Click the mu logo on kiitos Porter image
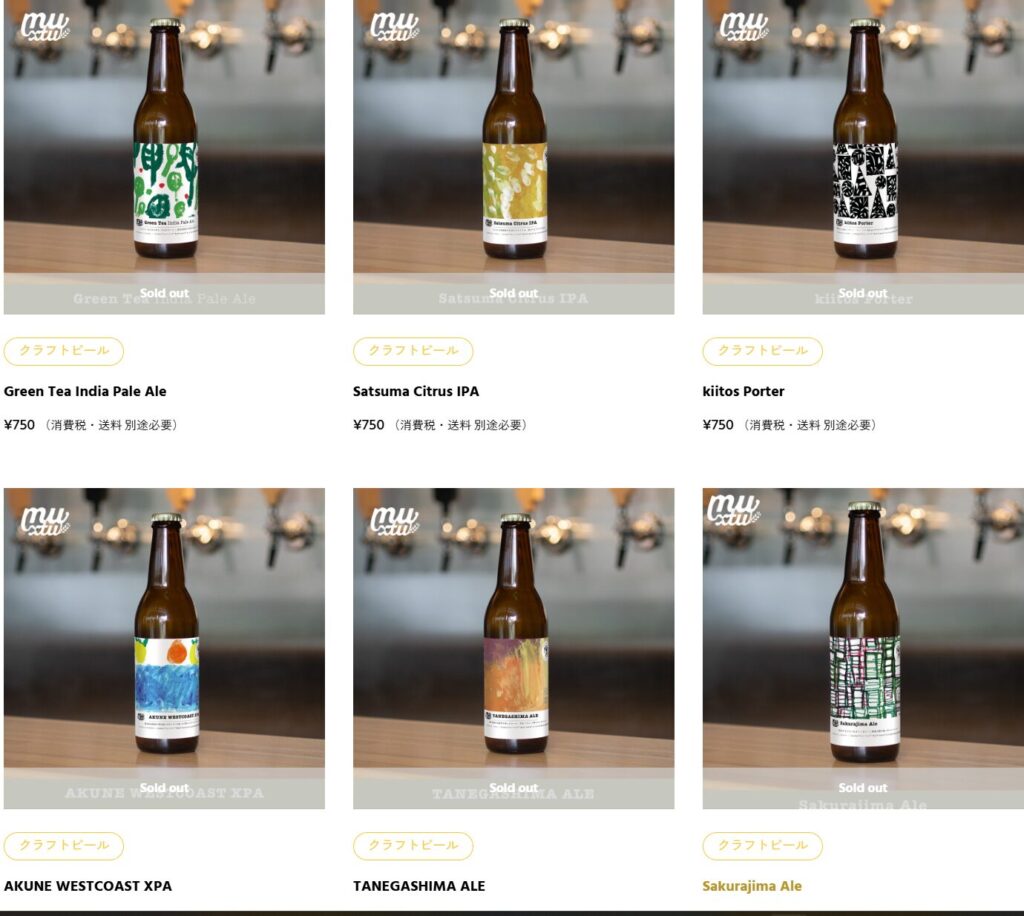Screen dimensions: 1024x916 pos(743,27)
